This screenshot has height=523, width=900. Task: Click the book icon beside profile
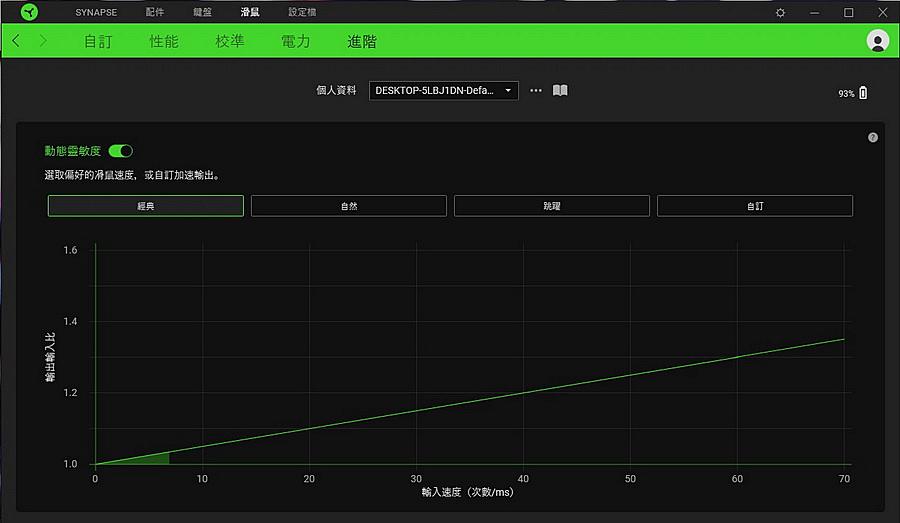560,90
